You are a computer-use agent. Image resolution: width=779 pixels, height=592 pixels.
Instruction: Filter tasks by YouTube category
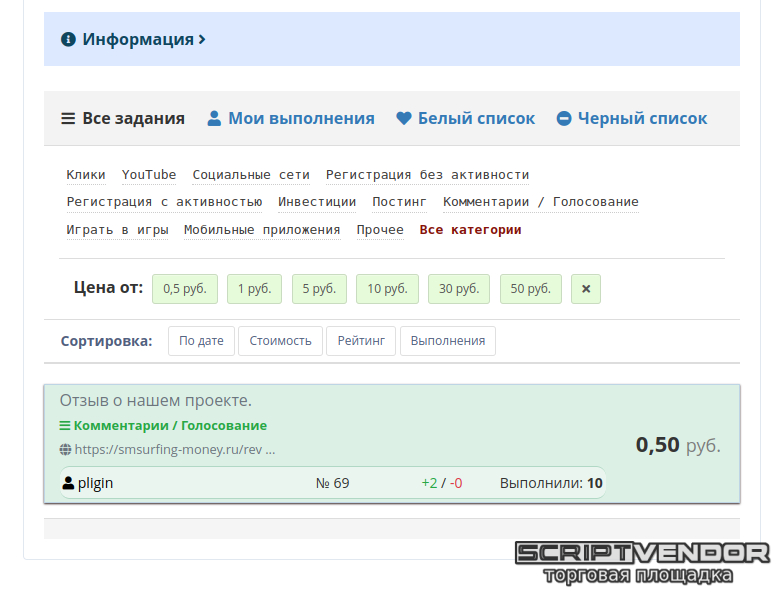pyautogui.click(x=149, y=175)
